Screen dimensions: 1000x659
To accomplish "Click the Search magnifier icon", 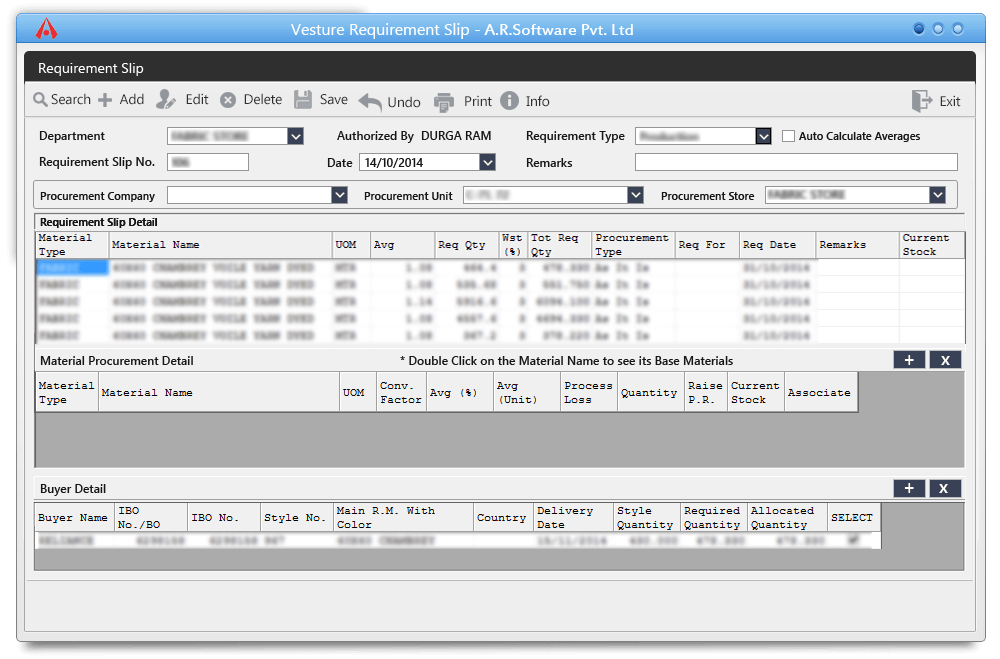I will pyautogui.click(x=40, y=100).
